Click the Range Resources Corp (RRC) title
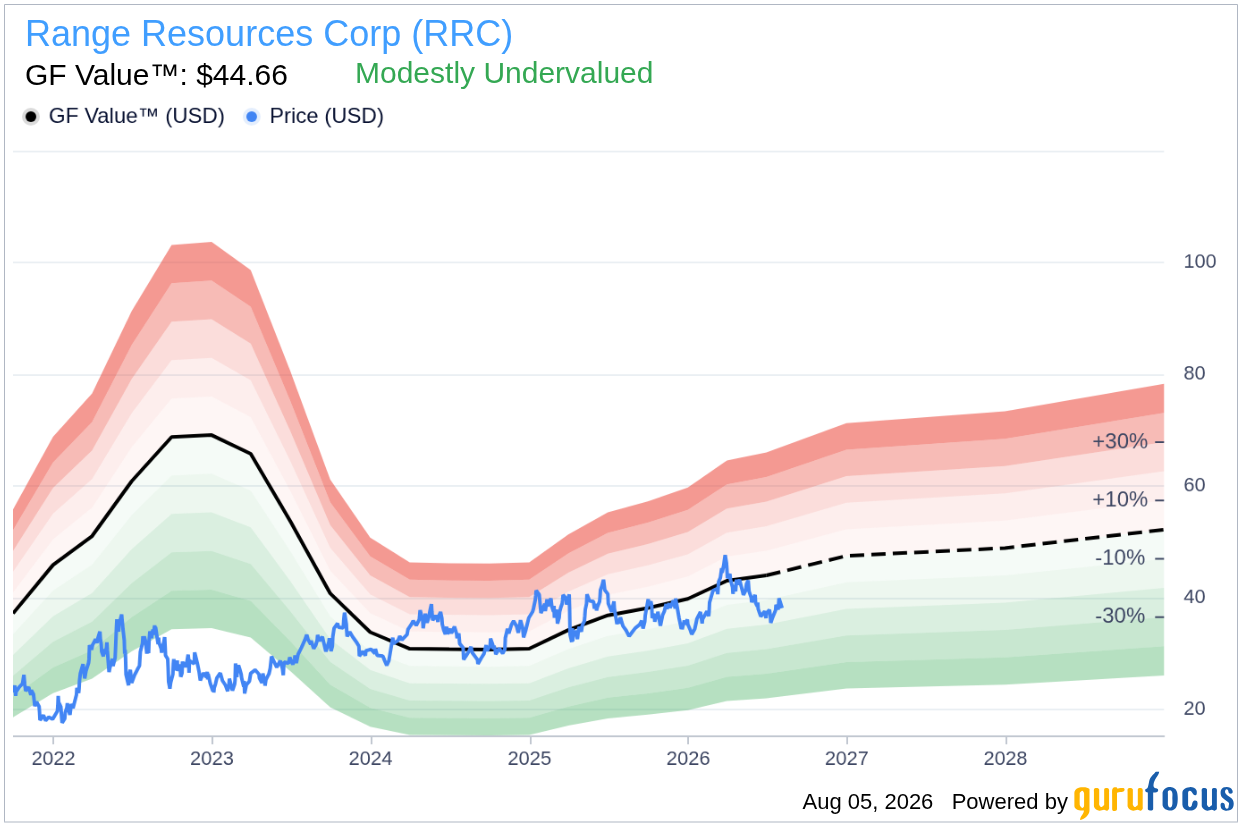The width and height of the screenshot is (1242, 826). tap(269, 34)
